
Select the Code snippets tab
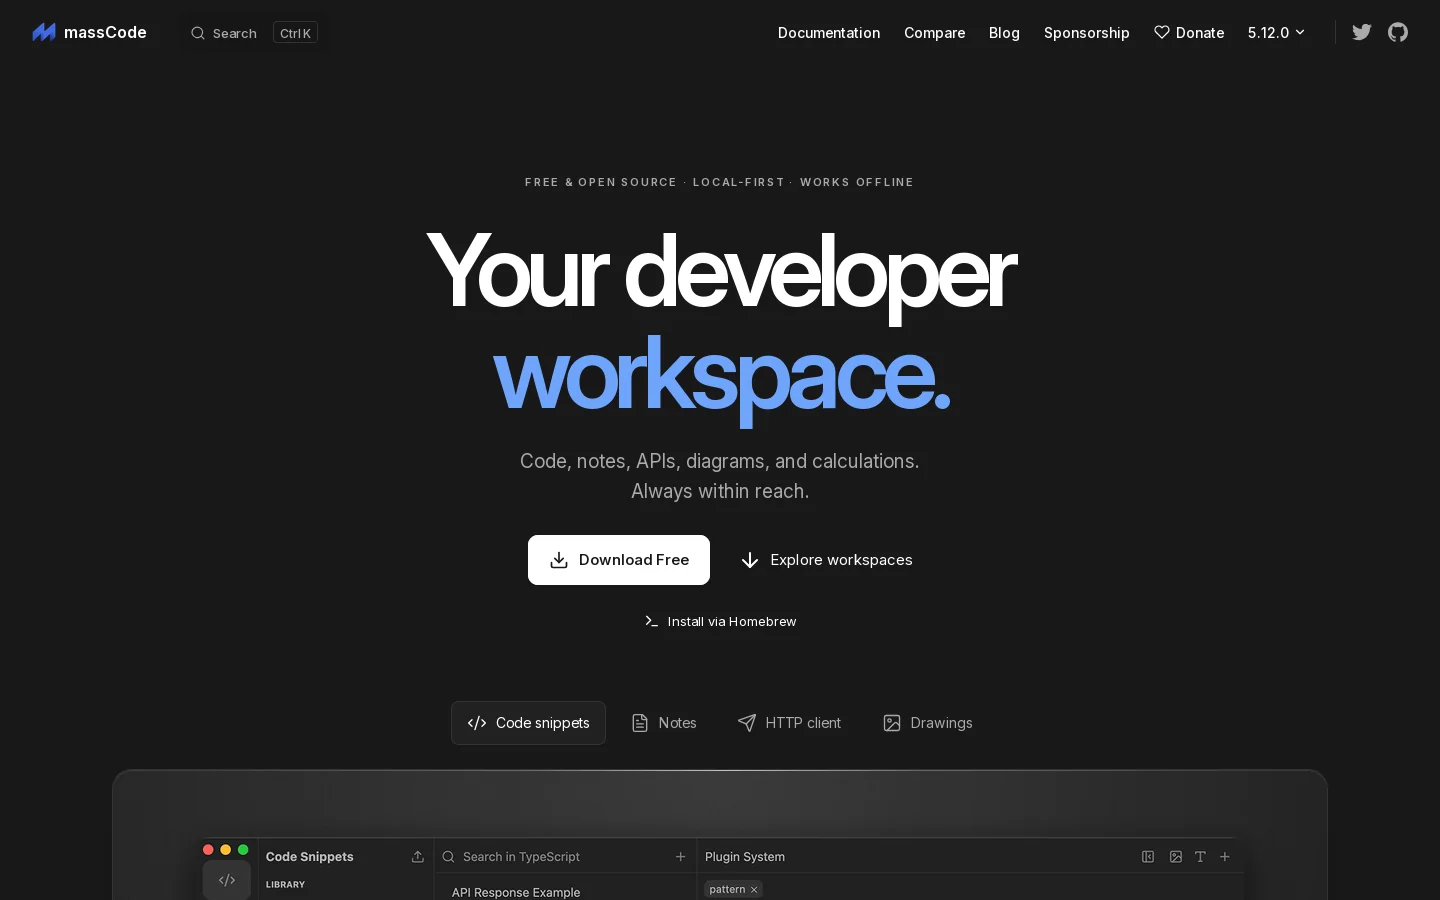coord(528,723)
